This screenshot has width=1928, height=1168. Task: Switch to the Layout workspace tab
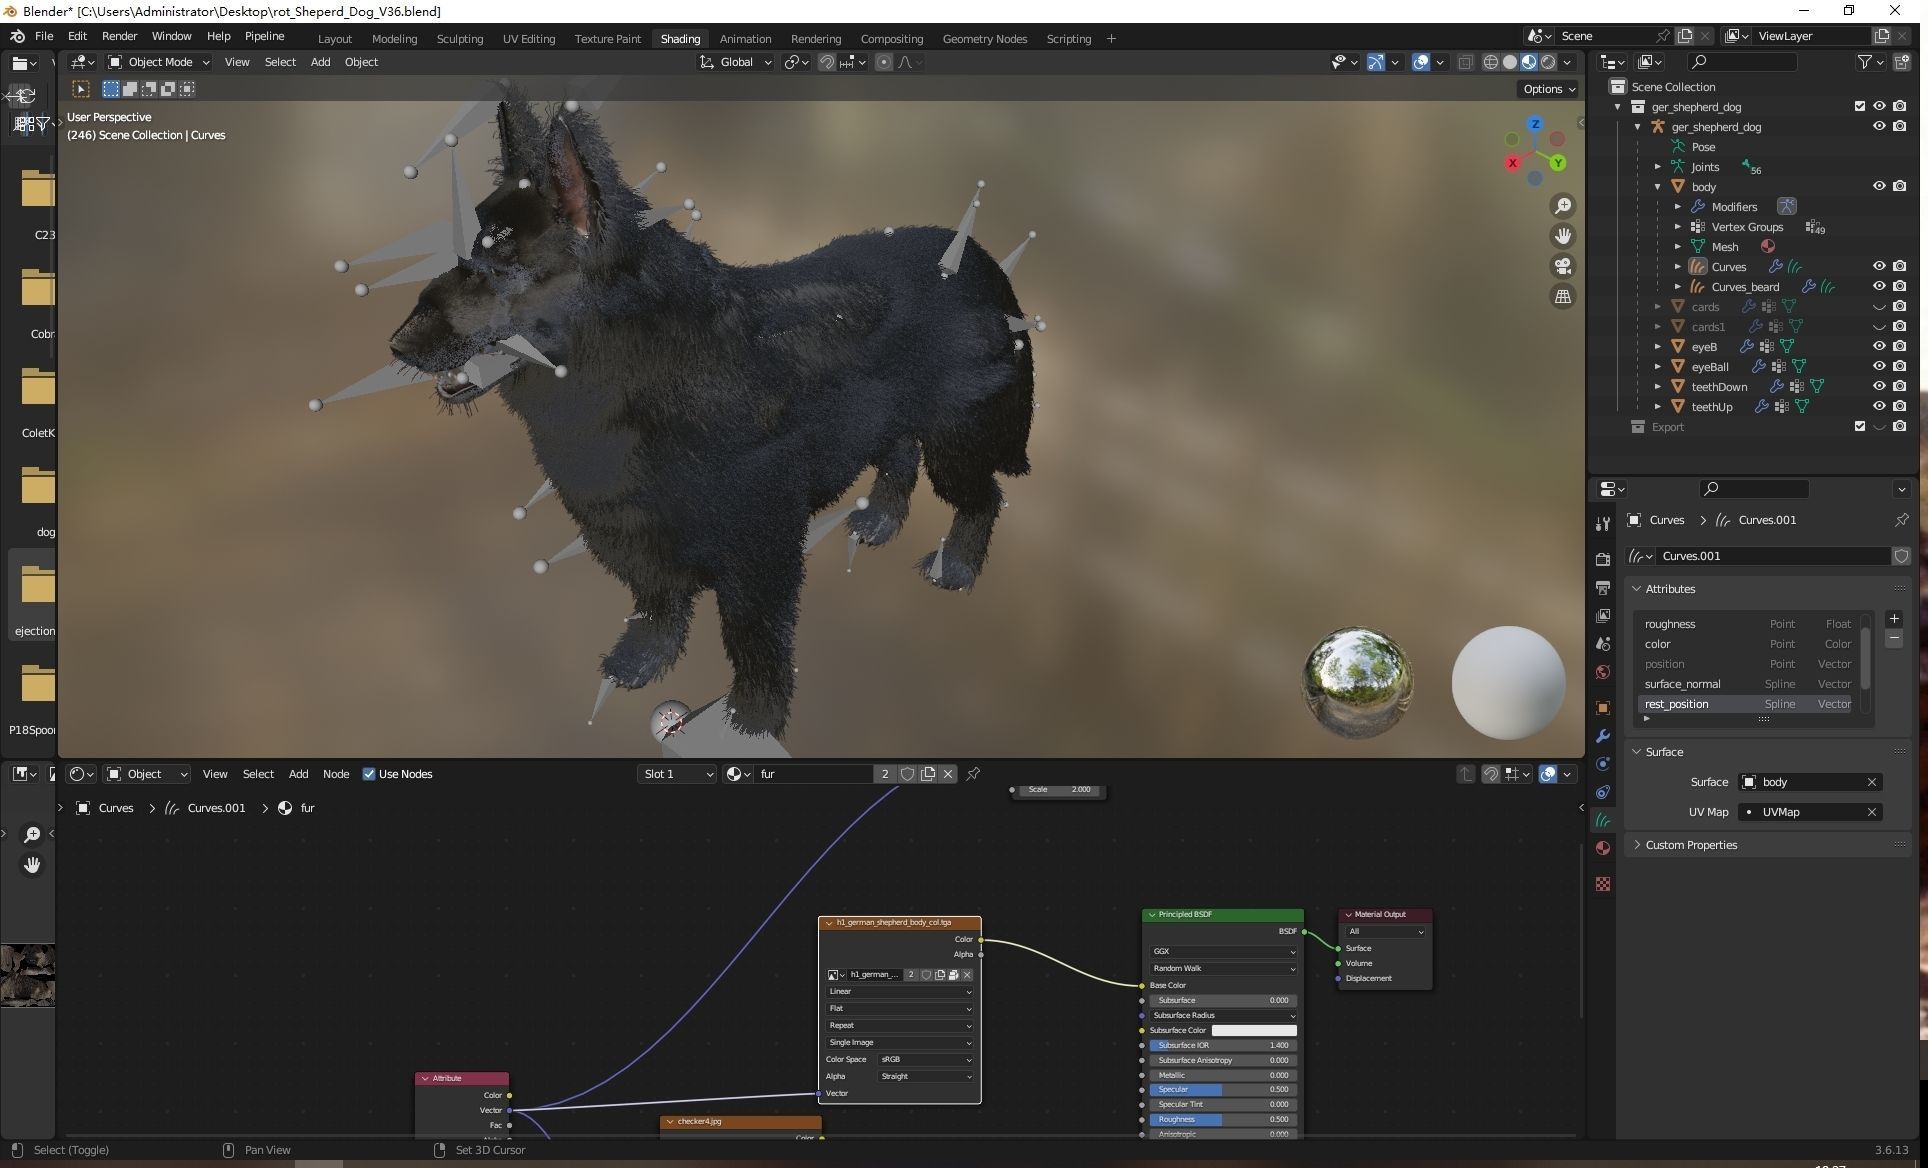click(334, 39)
